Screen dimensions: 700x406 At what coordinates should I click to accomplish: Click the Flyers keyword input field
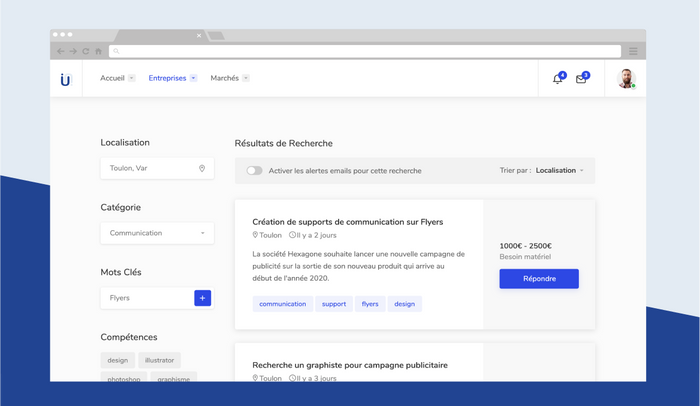click(145, 298)
